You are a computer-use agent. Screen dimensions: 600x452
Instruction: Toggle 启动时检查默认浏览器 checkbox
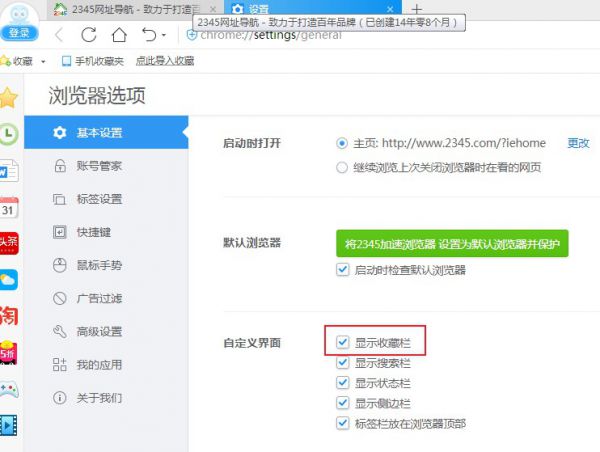(x=342, y=270)
